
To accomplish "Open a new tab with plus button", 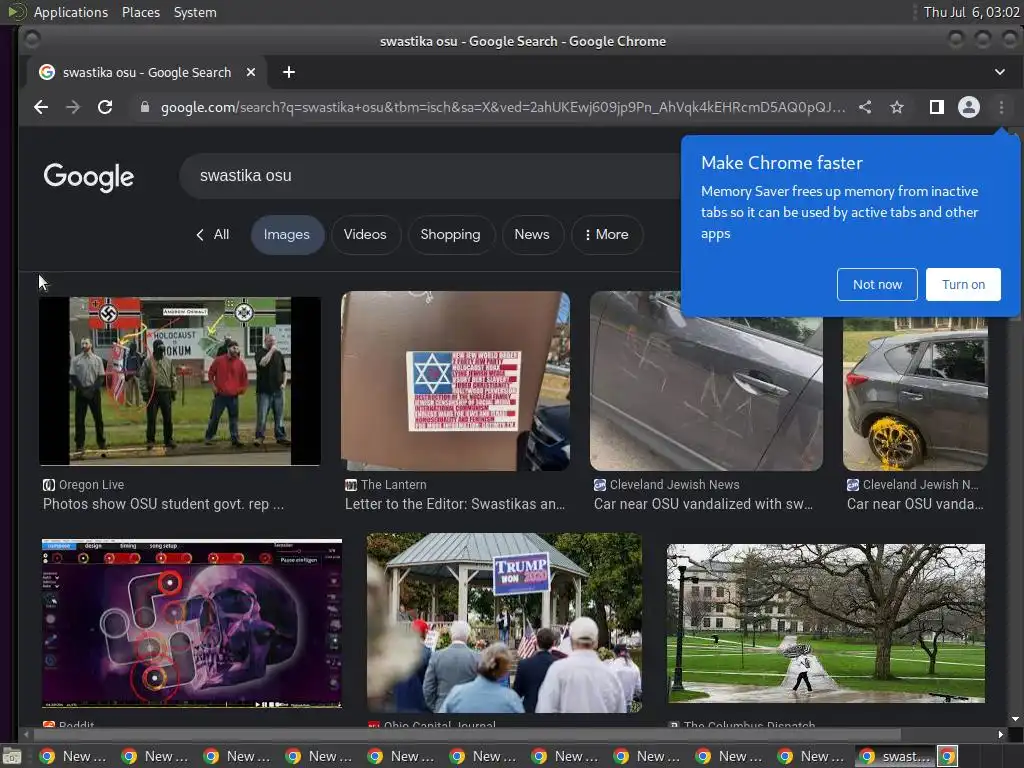I will (x=289, y=72).
